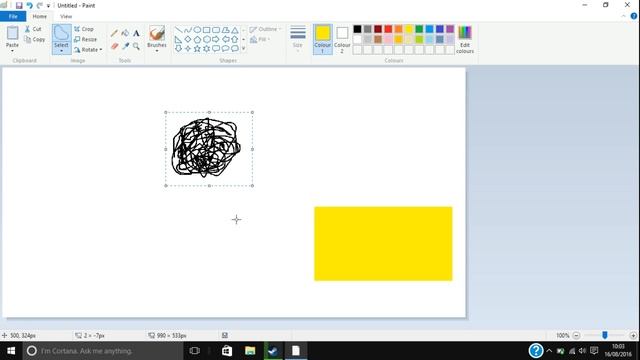The width and height of the screenshot is (640, 360).
Task: Click the Redo arrow icon
Action: coord(40,6)
